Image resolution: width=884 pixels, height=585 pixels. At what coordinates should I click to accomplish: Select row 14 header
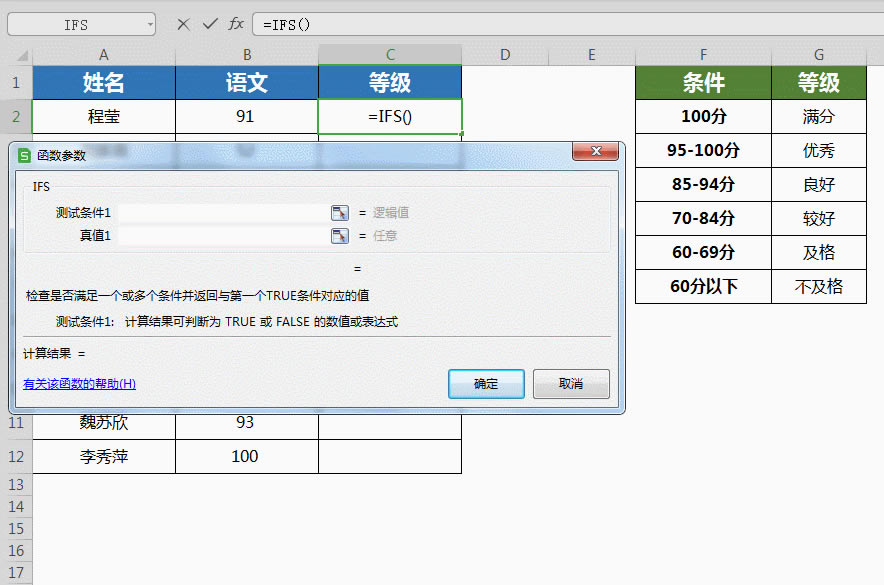(x=16, y=507)
